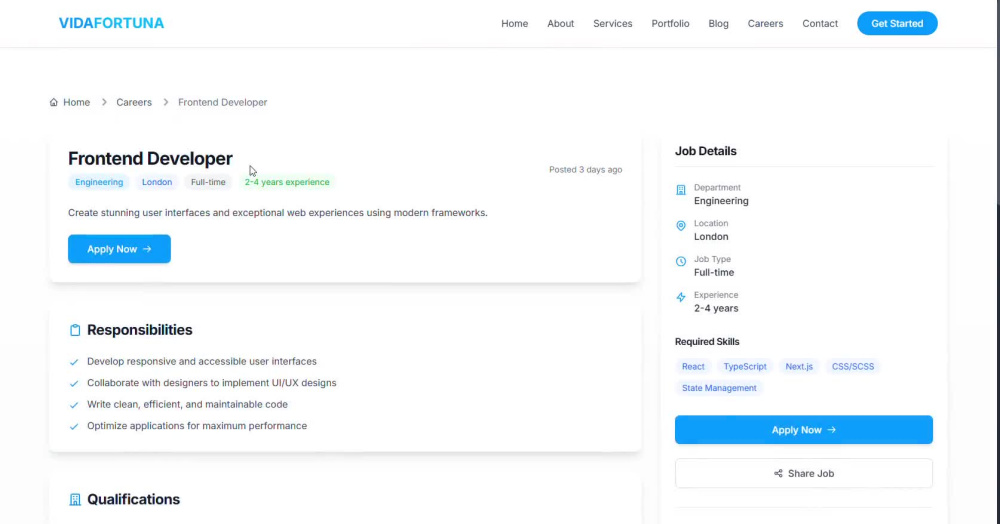This screenshot has height=524, width=1000.
Task: Click the 'Full-time' Job Type value
Action: point(714,273)
